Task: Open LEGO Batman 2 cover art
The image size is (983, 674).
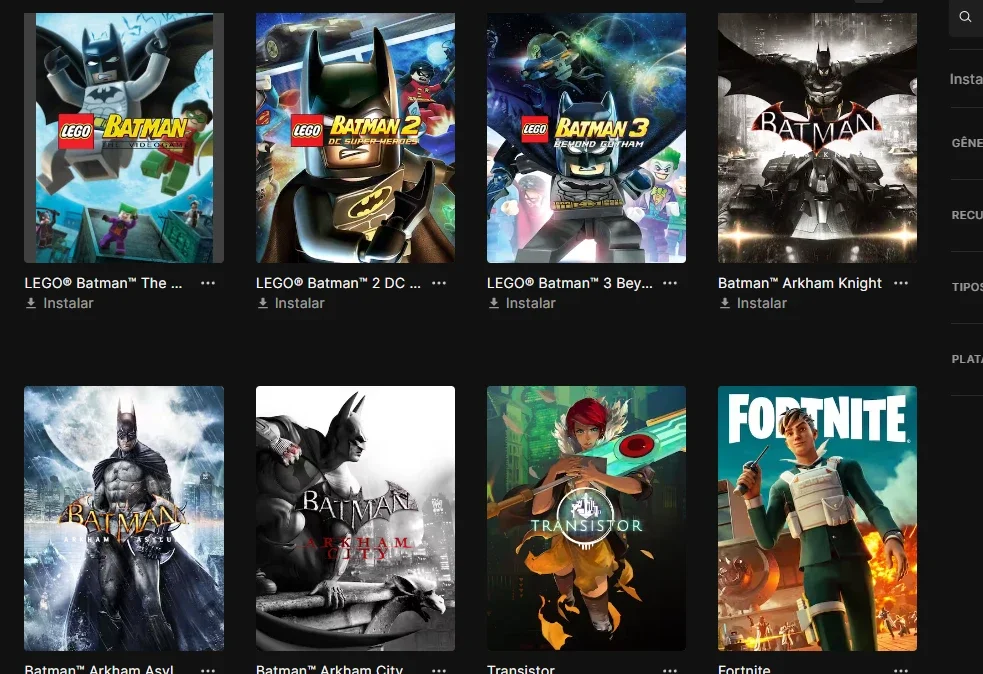Action: (355, 138)
